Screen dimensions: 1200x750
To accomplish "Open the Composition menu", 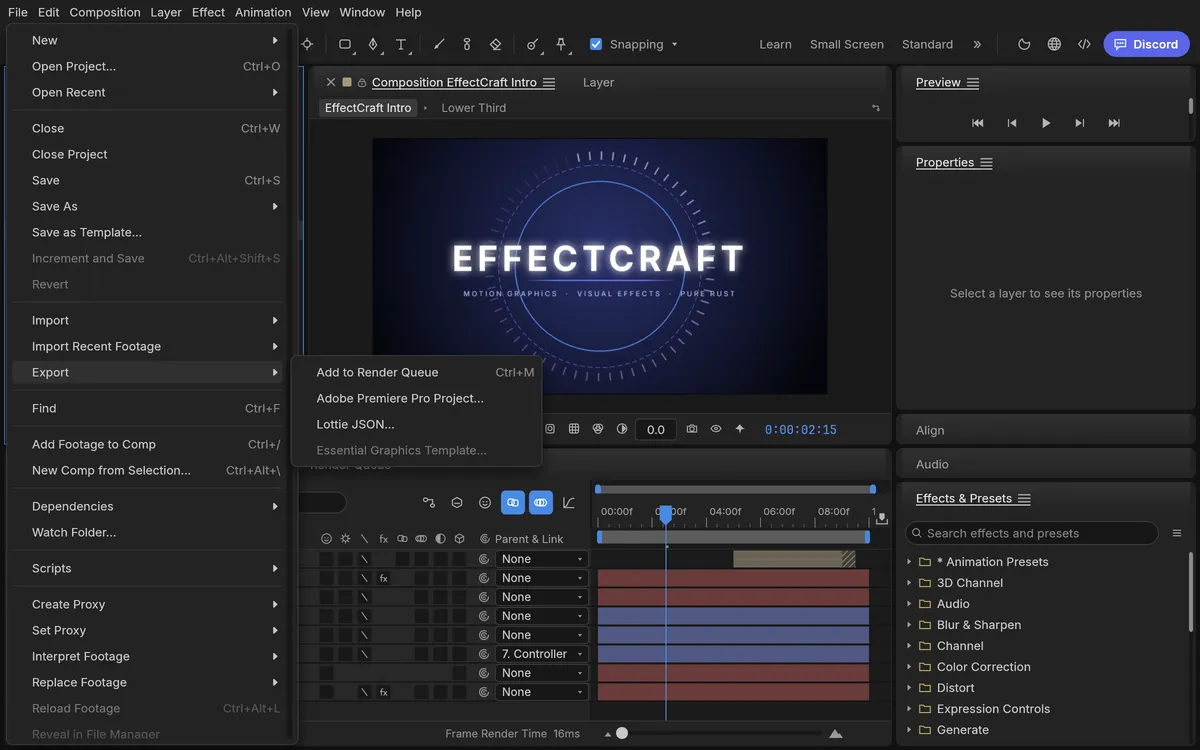I will pos(105,12).
